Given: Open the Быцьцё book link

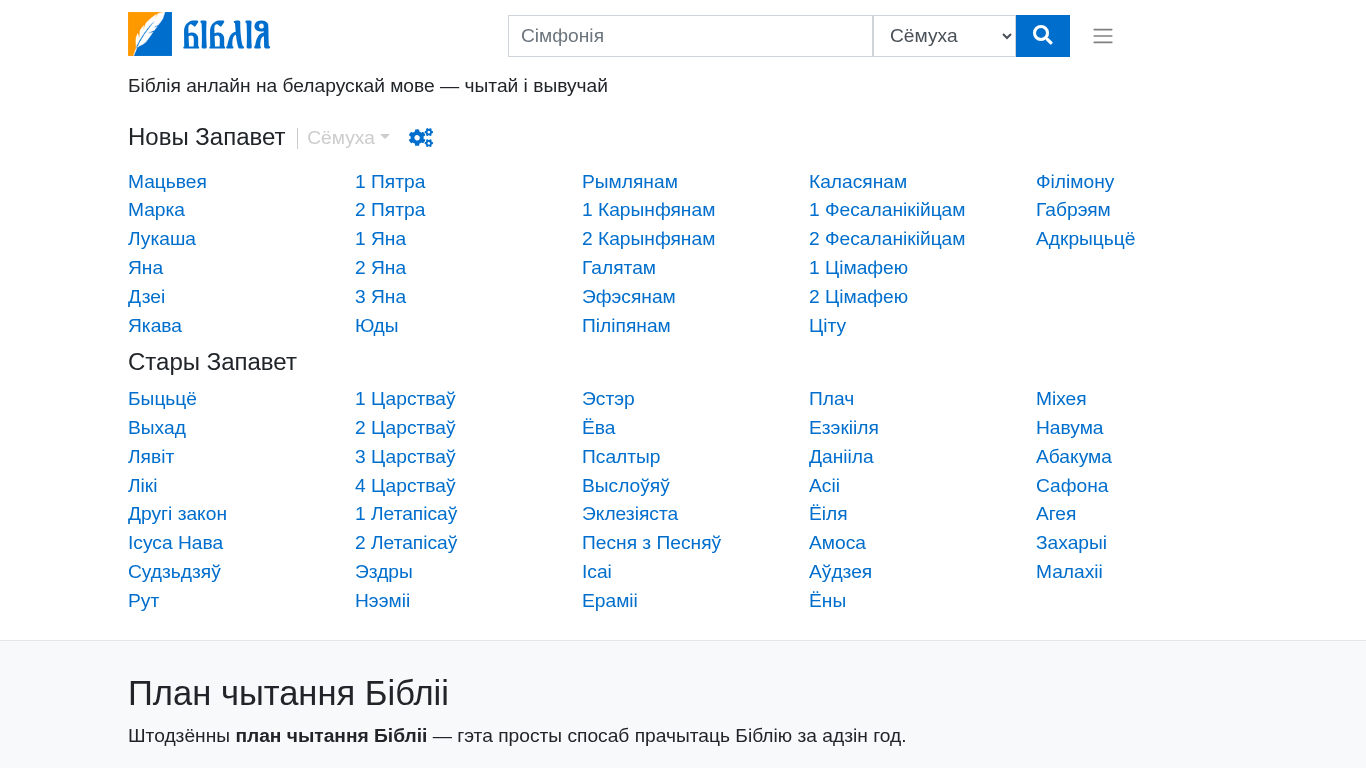Looking at the screenshot, I should (162, 399).
